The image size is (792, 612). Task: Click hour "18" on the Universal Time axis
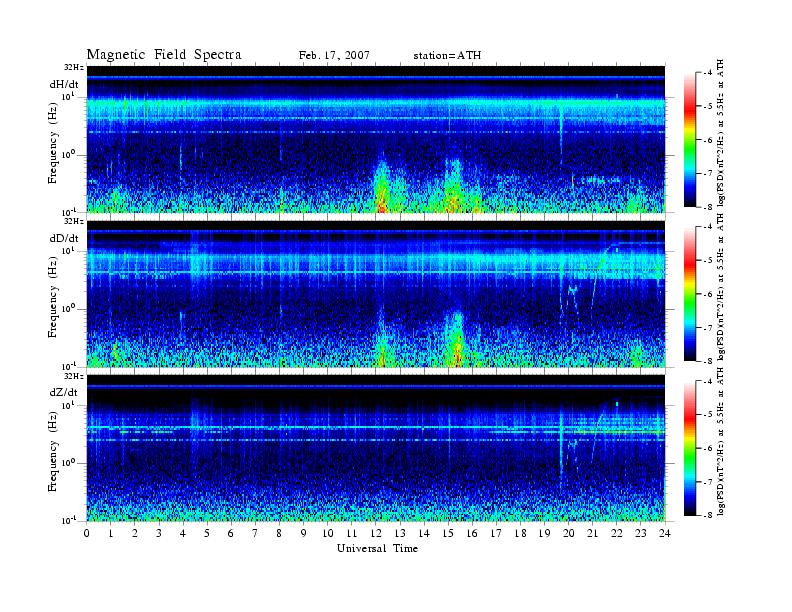(520, 533)
